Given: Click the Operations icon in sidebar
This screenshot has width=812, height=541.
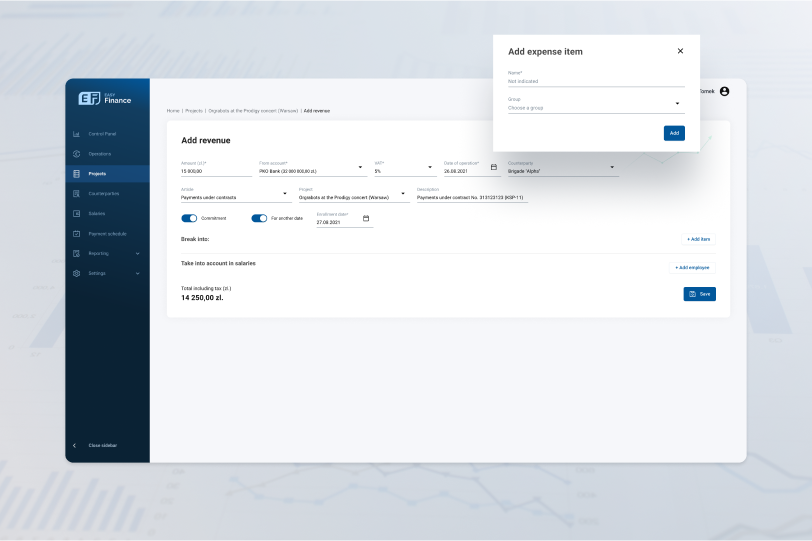Looking at the screenshot, I should (x=77, y=154).
